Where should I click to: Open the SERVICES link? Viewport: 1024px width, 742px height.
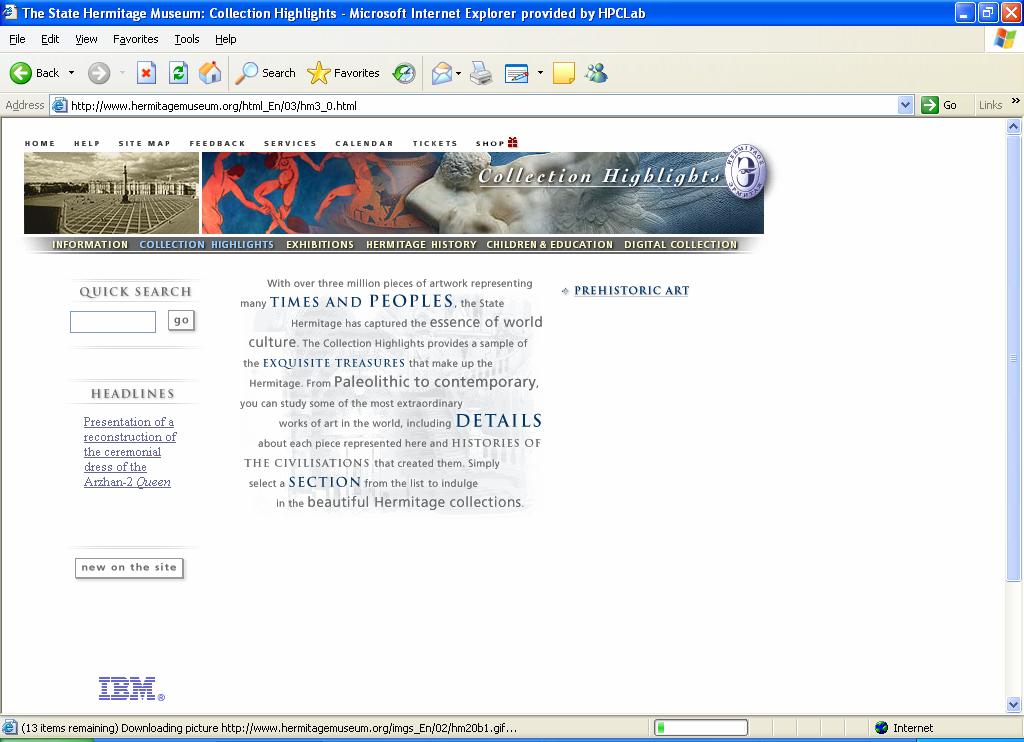click(x=290, y=143)
